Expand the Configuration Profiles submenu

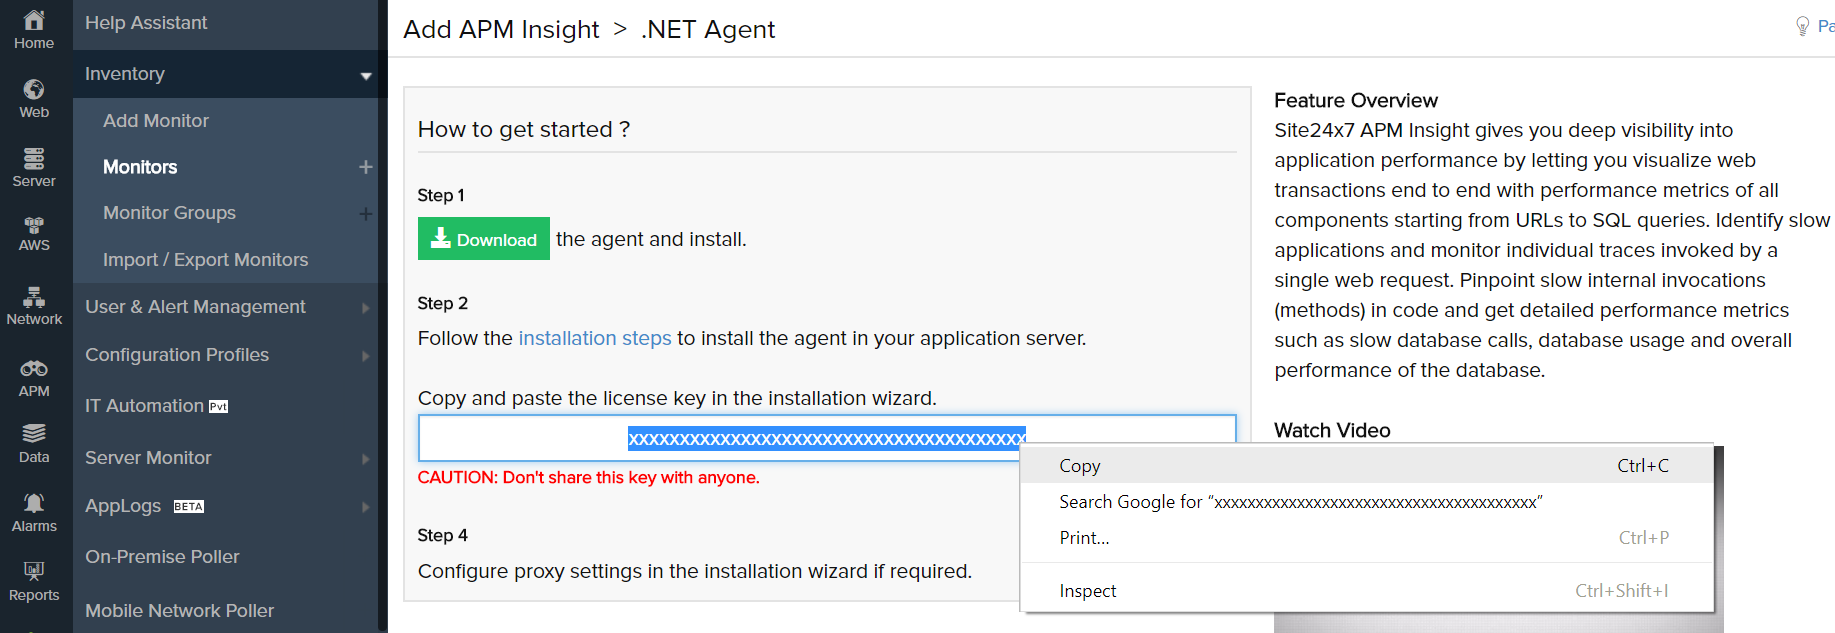(365, 356)
